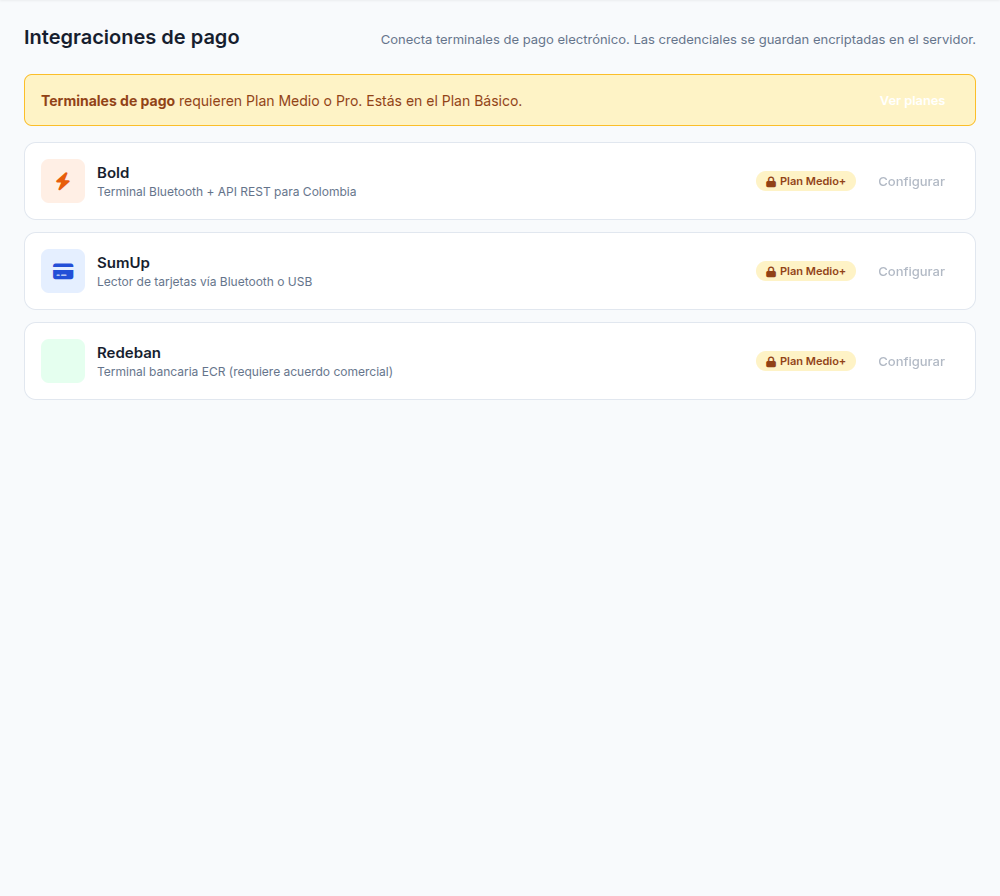Click 'Terminal Bluetooth + API REST para Colombia' text
1000x896 pixels.
click(226, 192)
